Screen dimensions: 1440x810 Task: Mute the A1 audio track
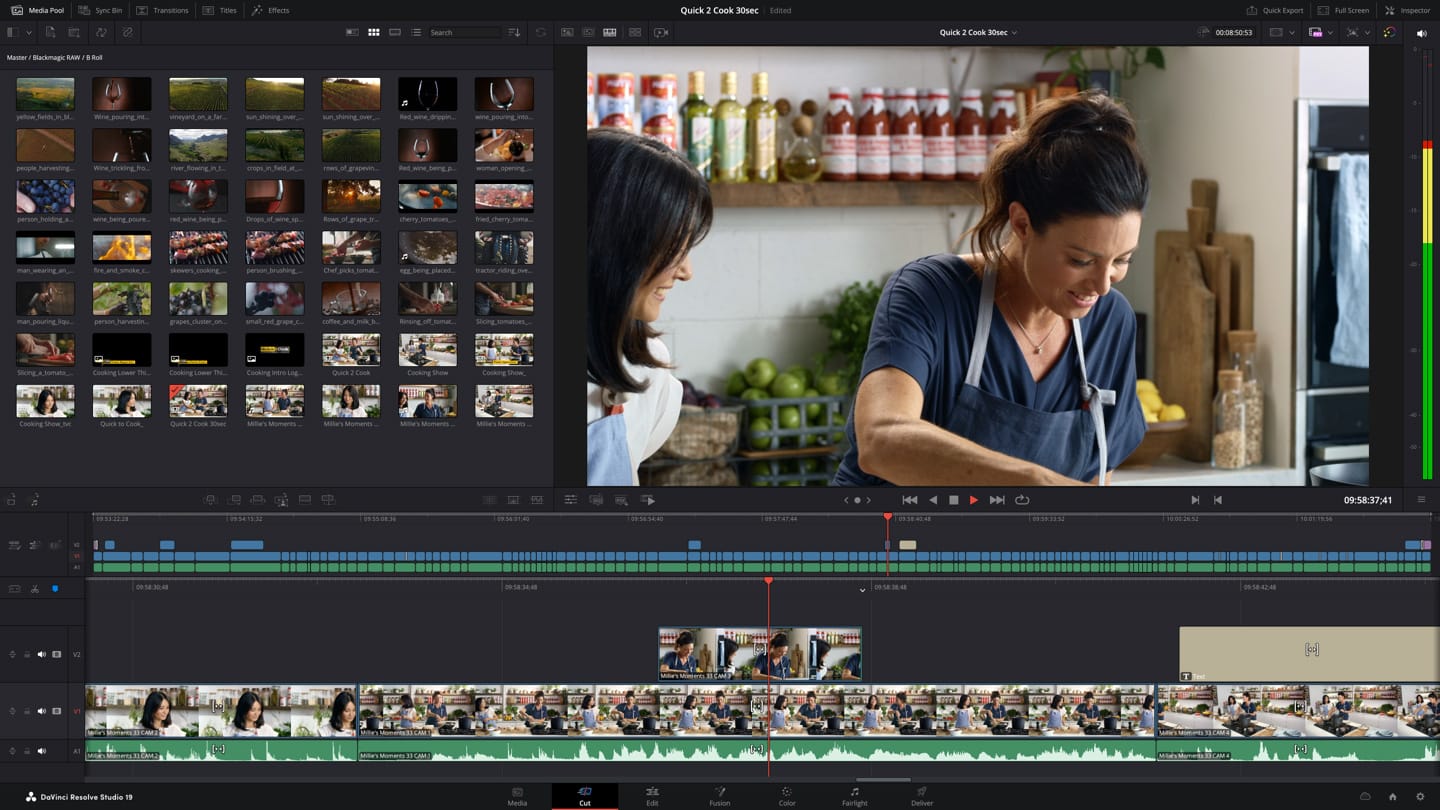click(x=42, y=750)
